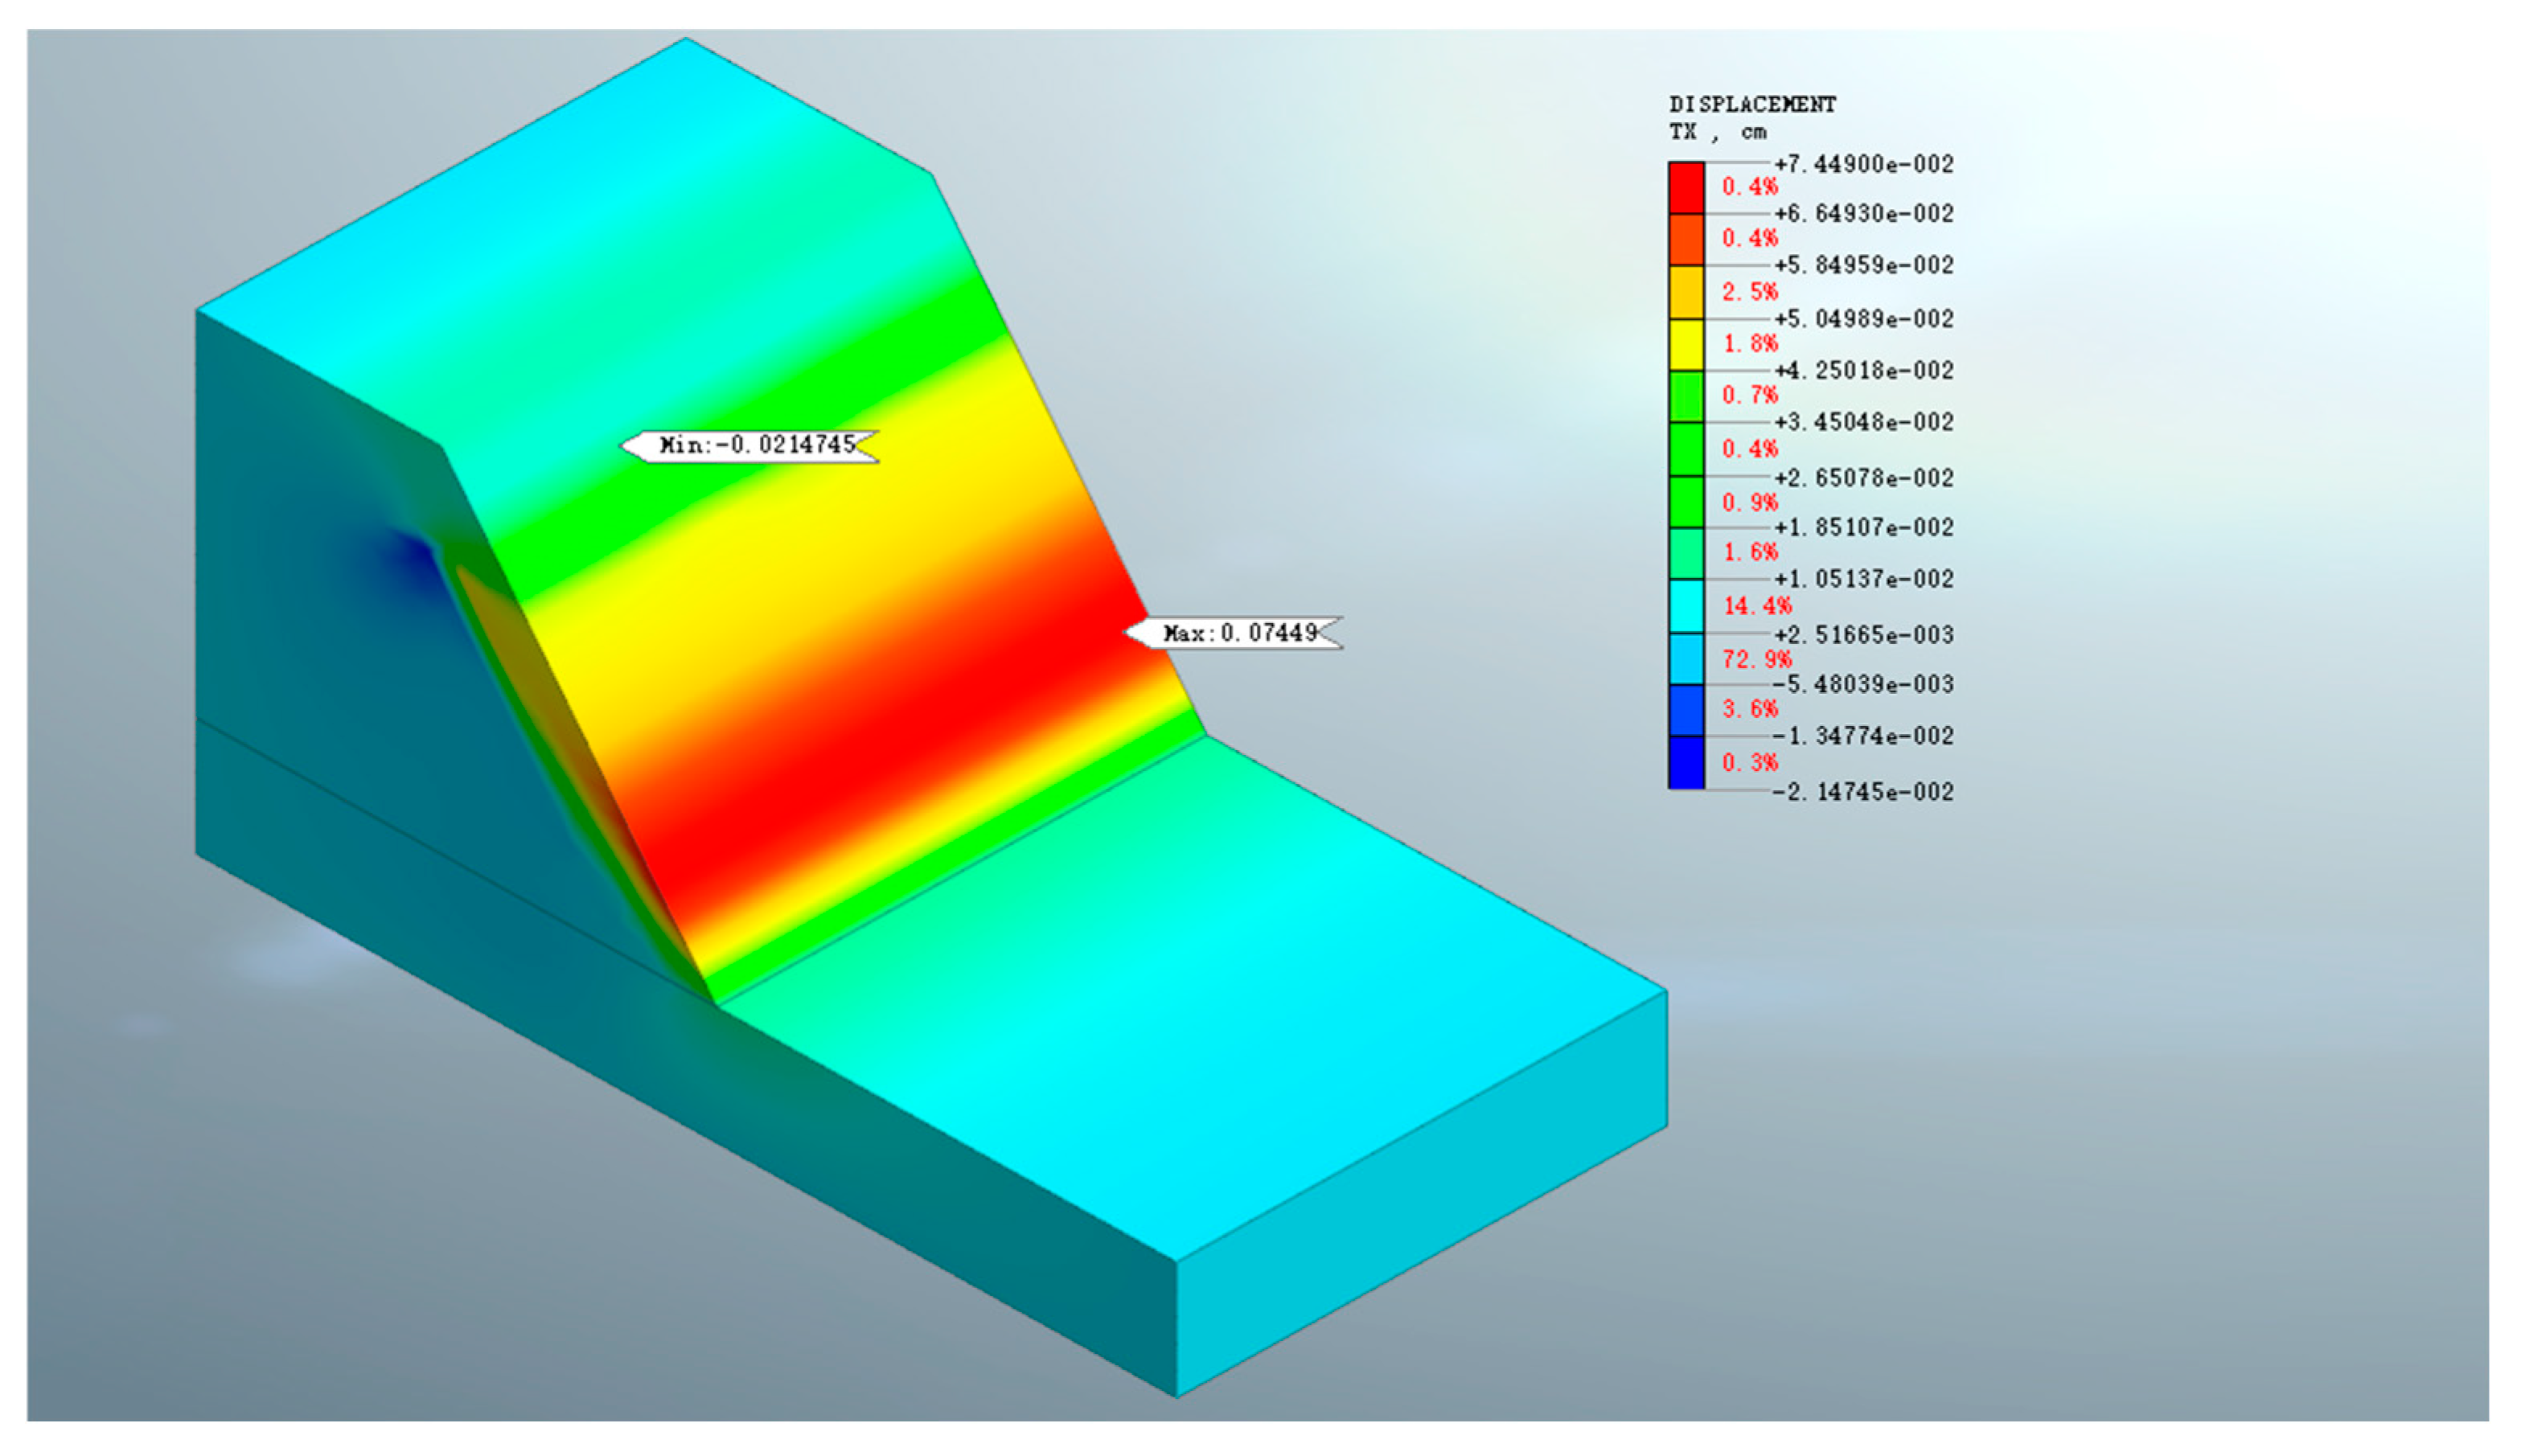Click the 72.9% percentage label
The image size is (2521, 1456).
click(x=1756, y=659)
